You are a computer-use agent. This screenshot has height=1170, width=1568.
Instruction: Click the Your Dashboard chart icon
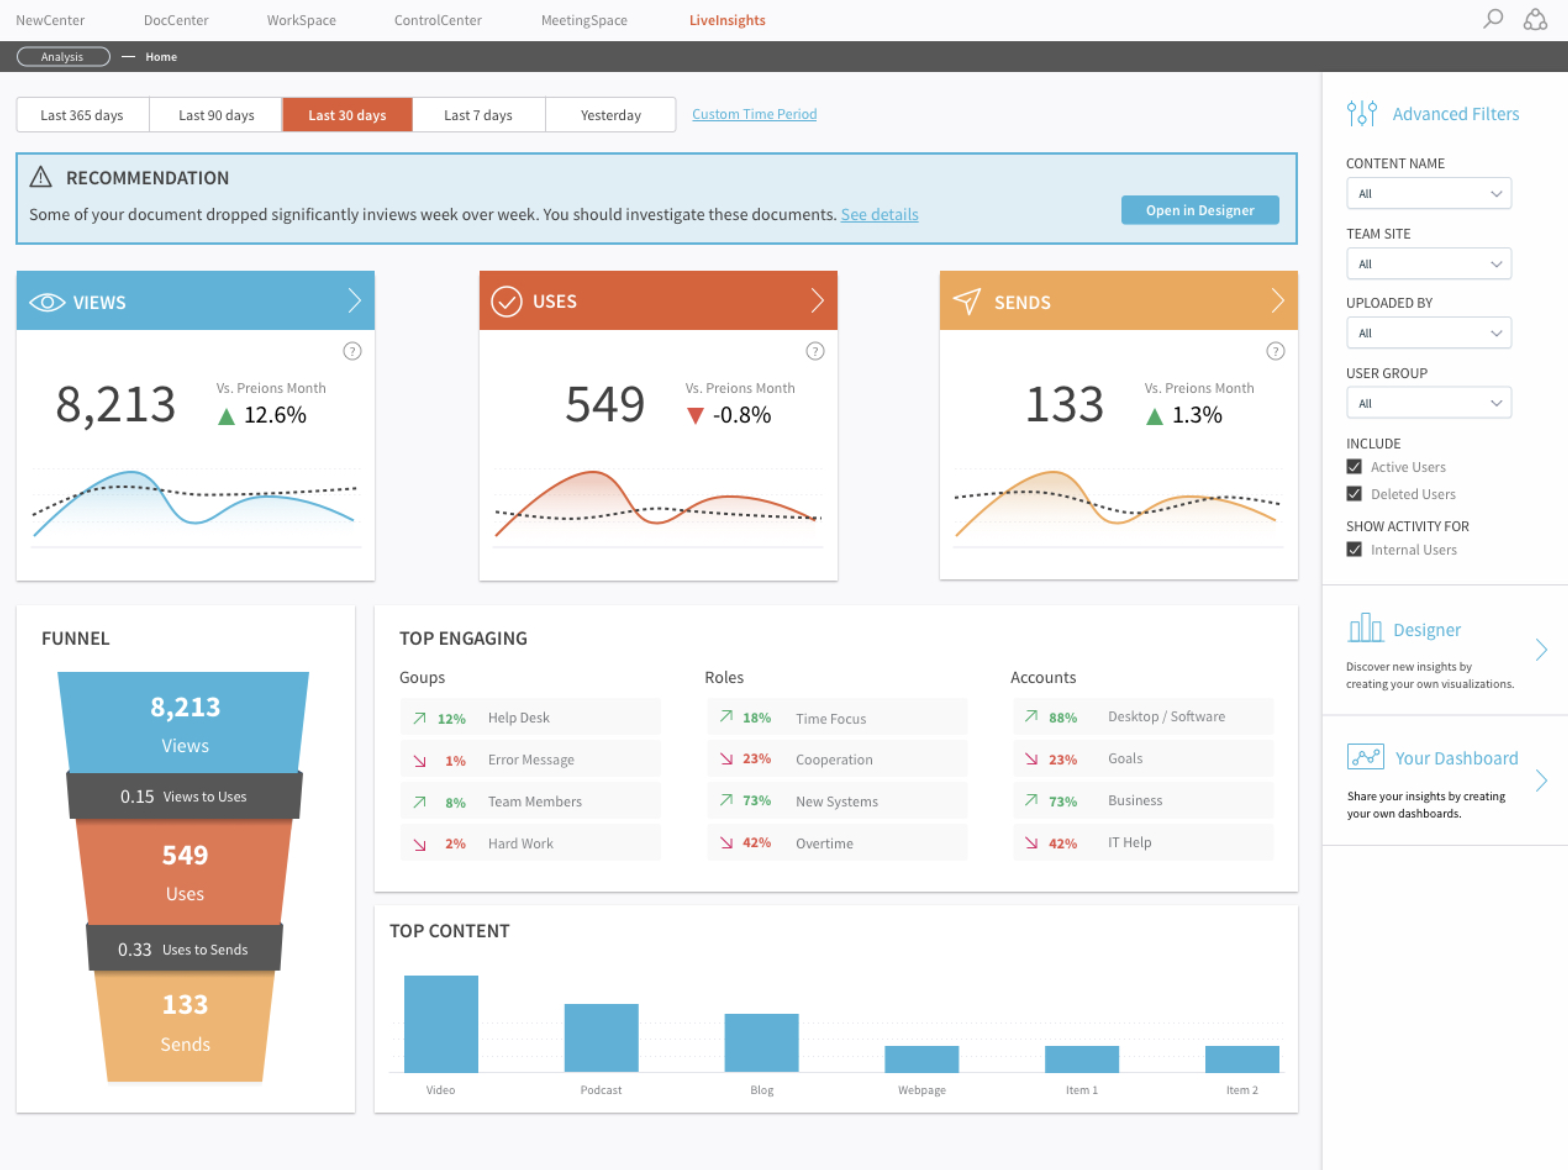pyautogui.click(x=1365, y=757)
